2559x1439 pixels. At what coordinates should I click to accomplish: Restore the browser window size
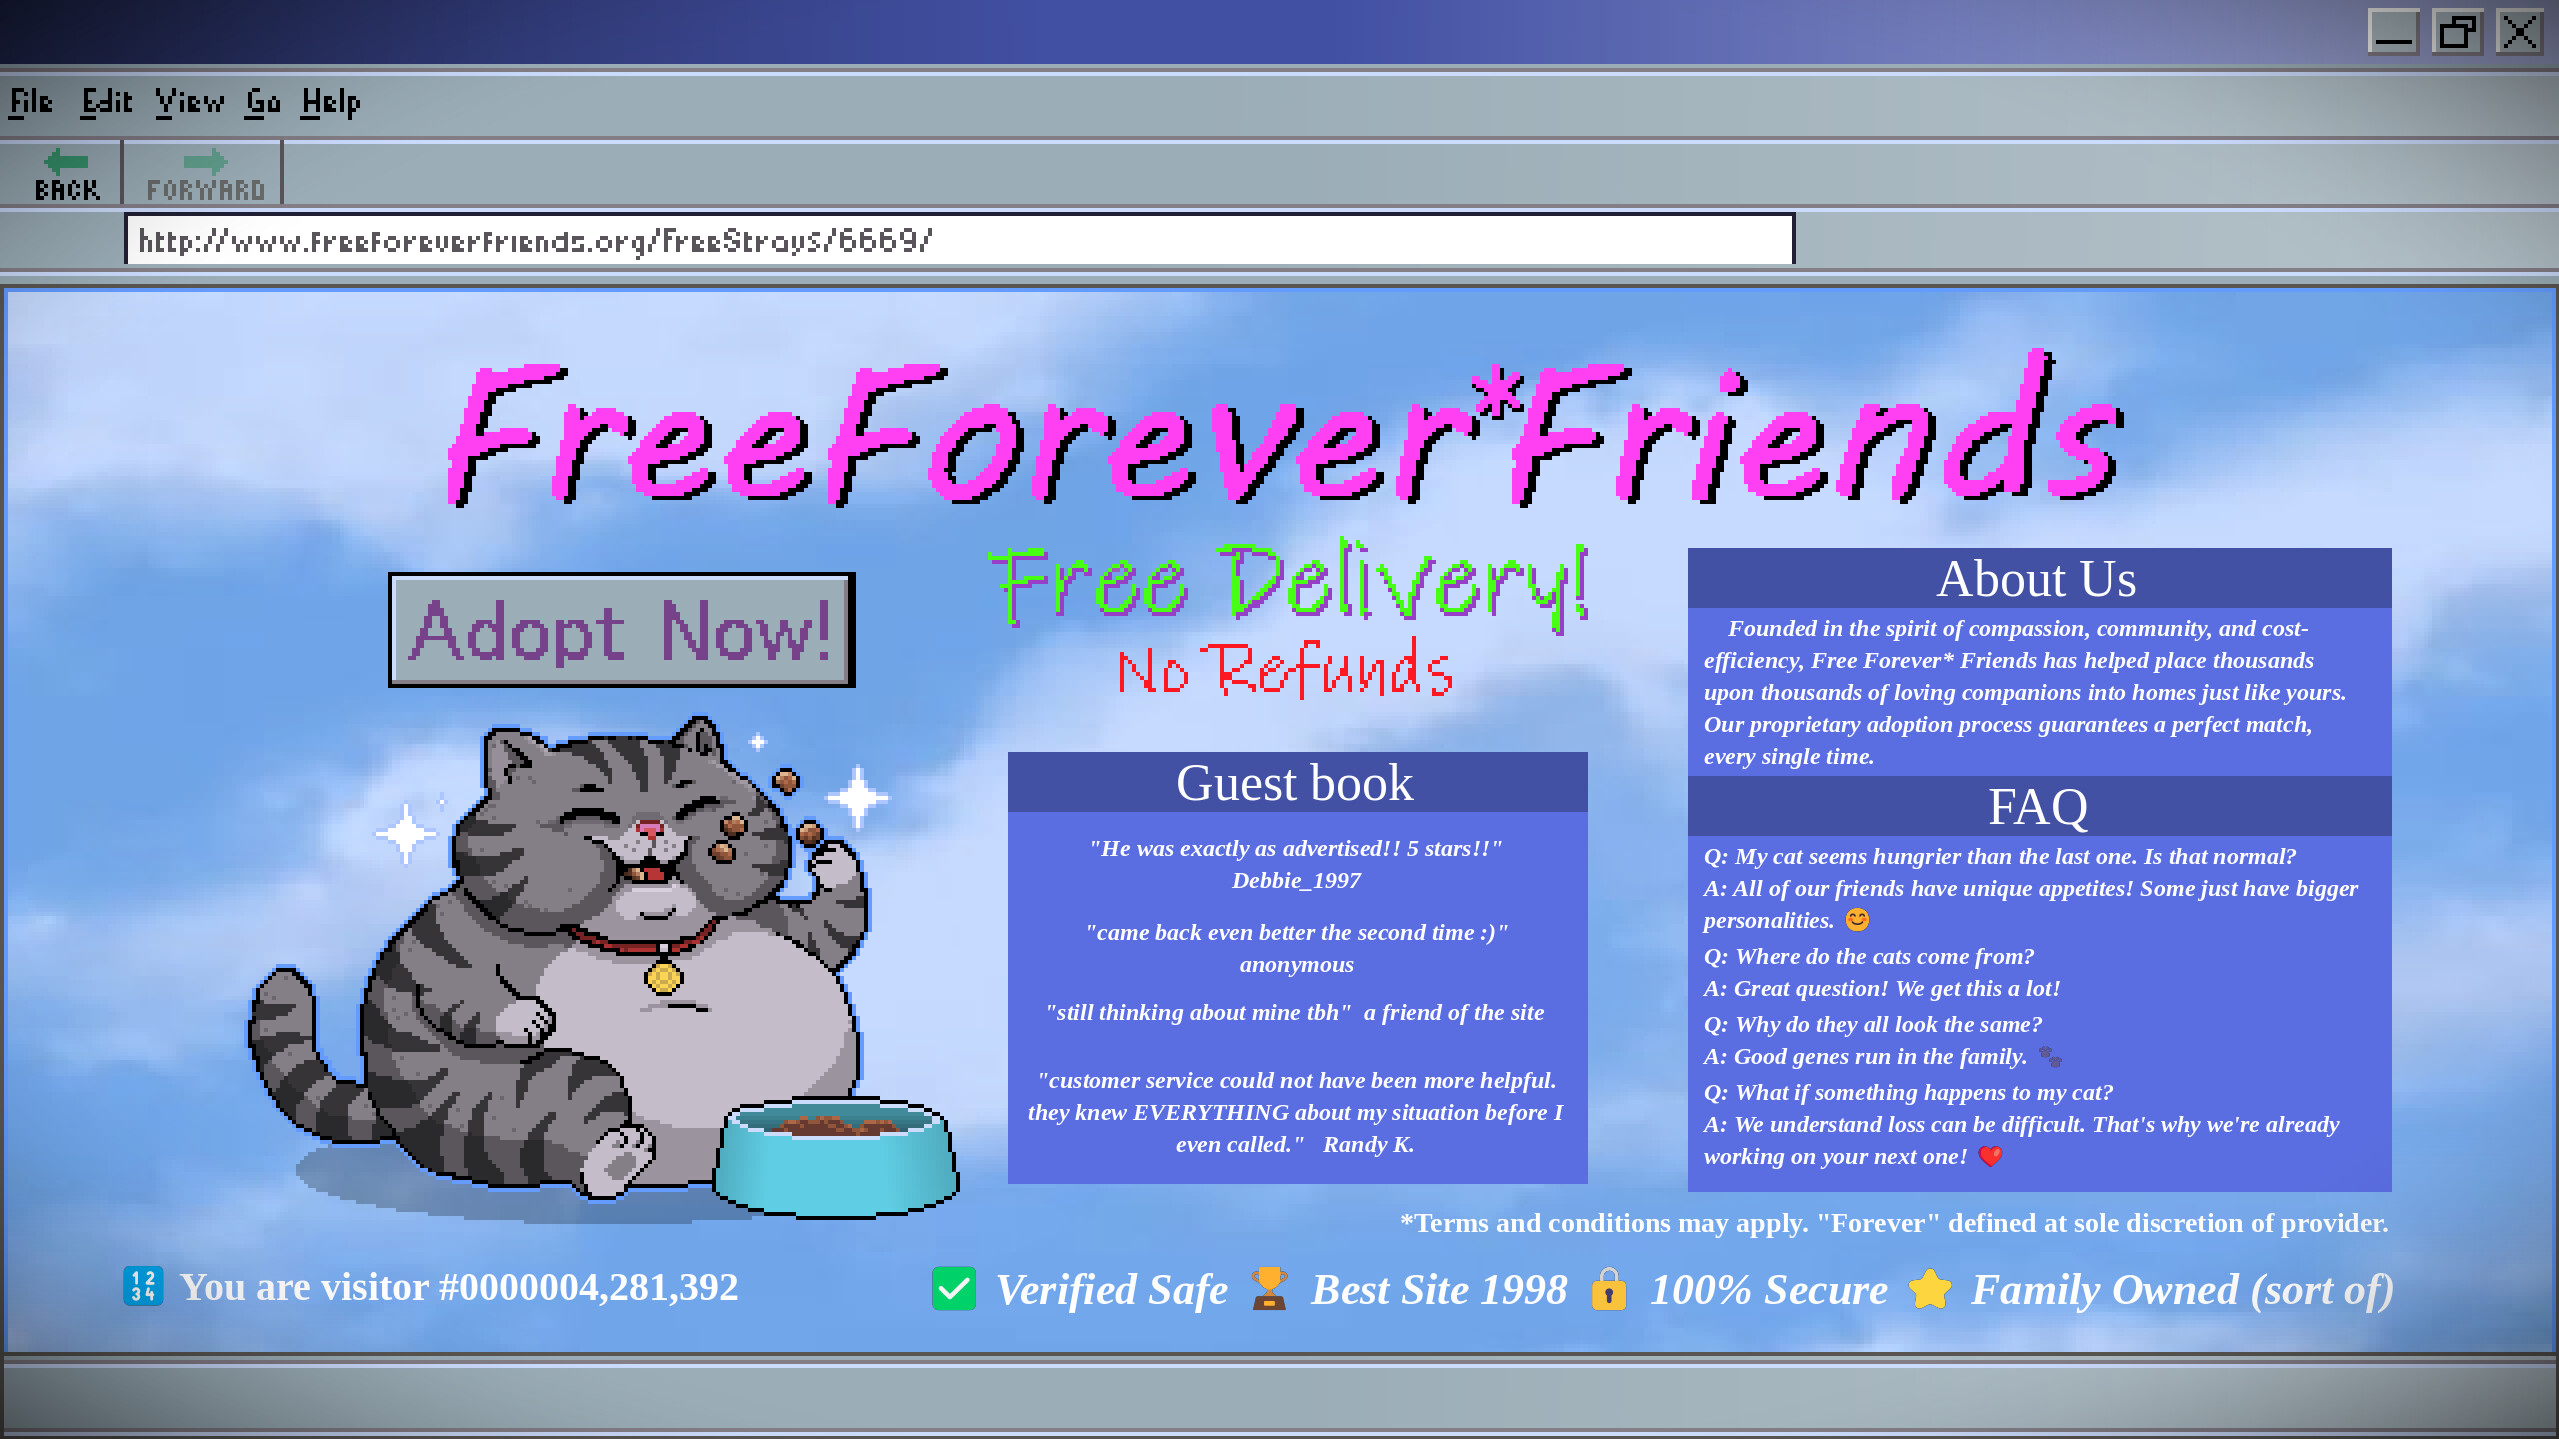[2457, 31]
